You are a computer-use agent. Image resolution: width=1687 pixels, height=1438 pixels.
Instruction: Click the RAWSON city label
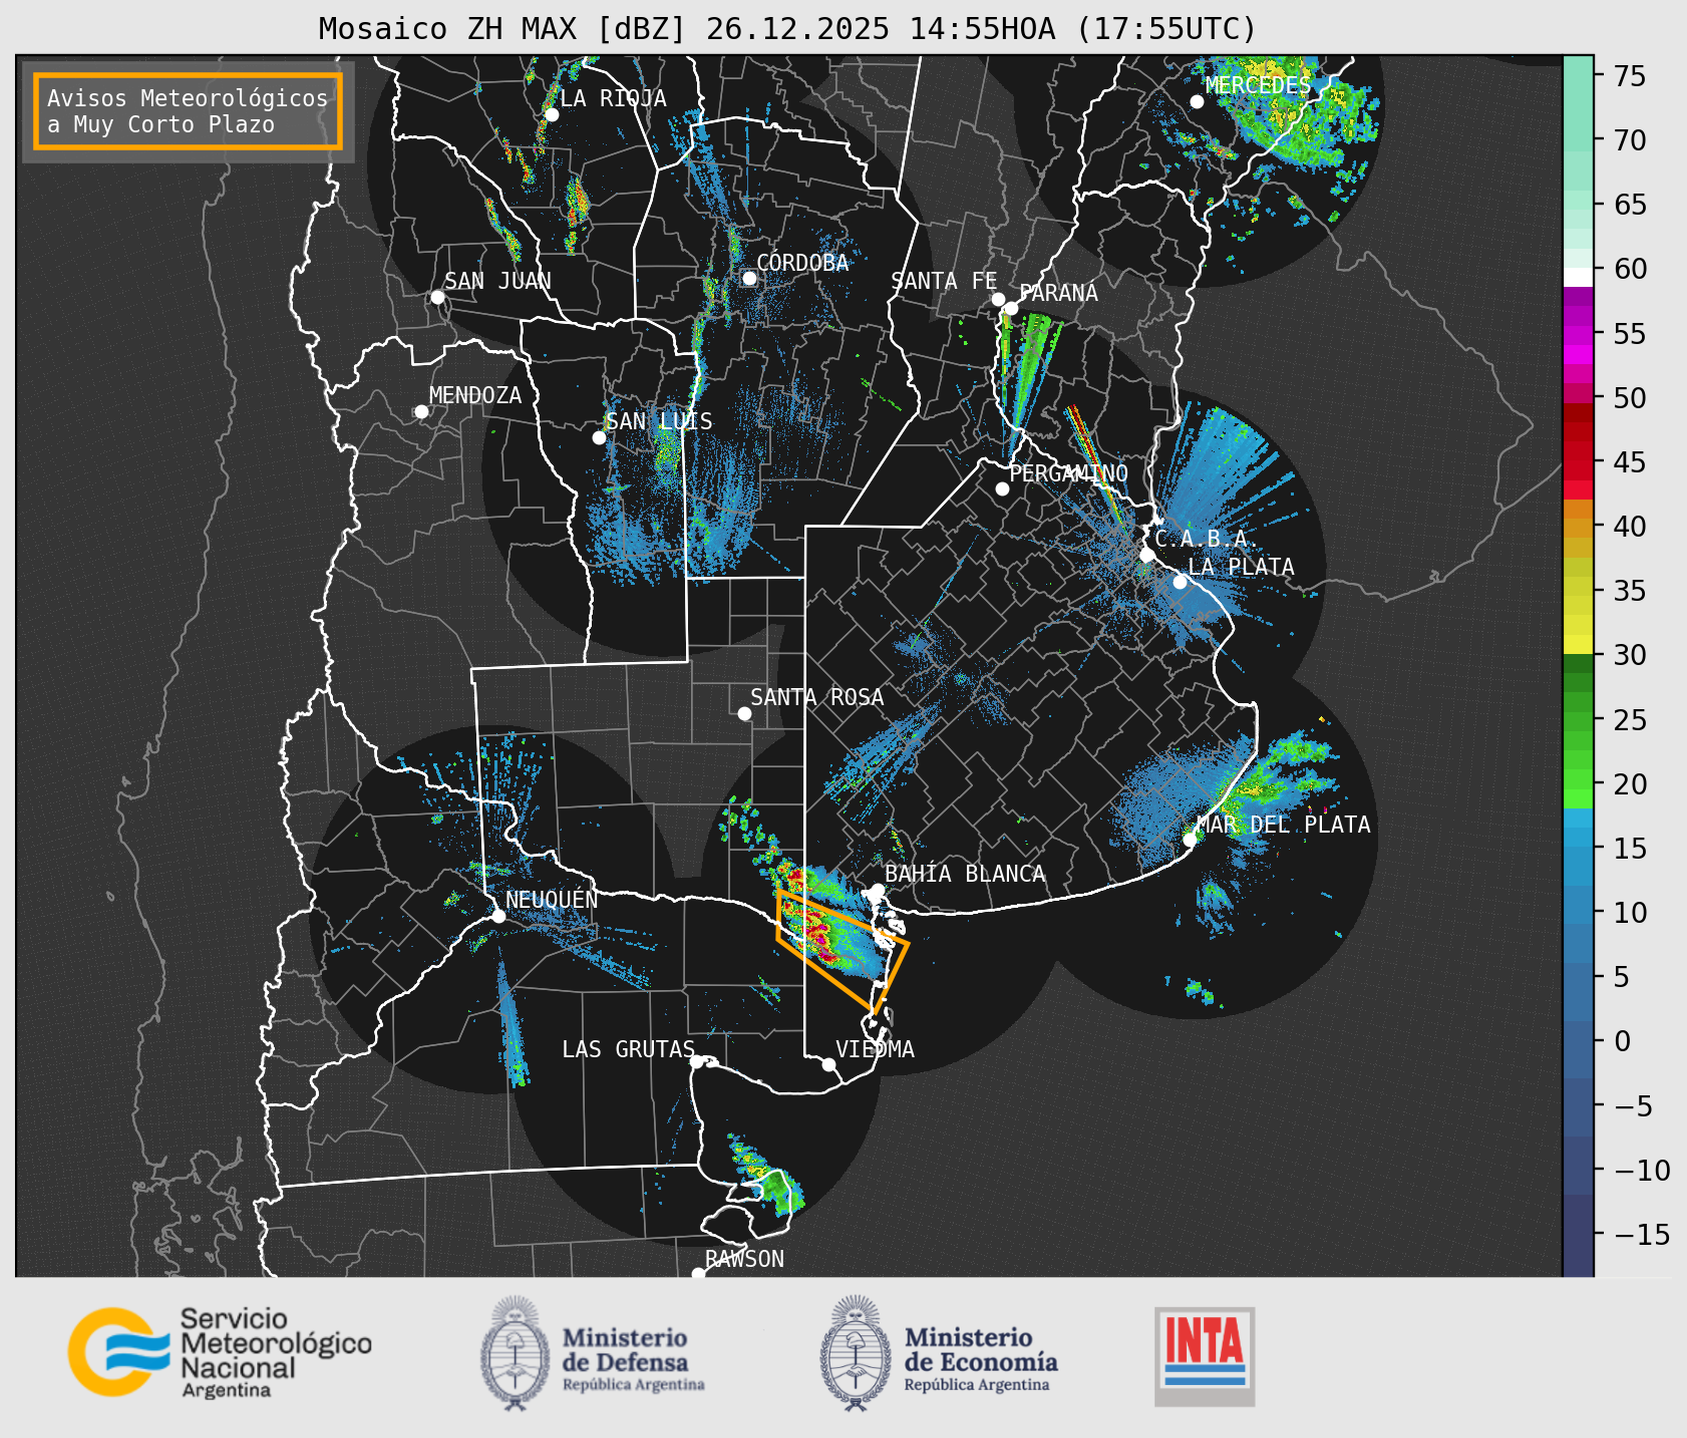(x=745, y=1259)
